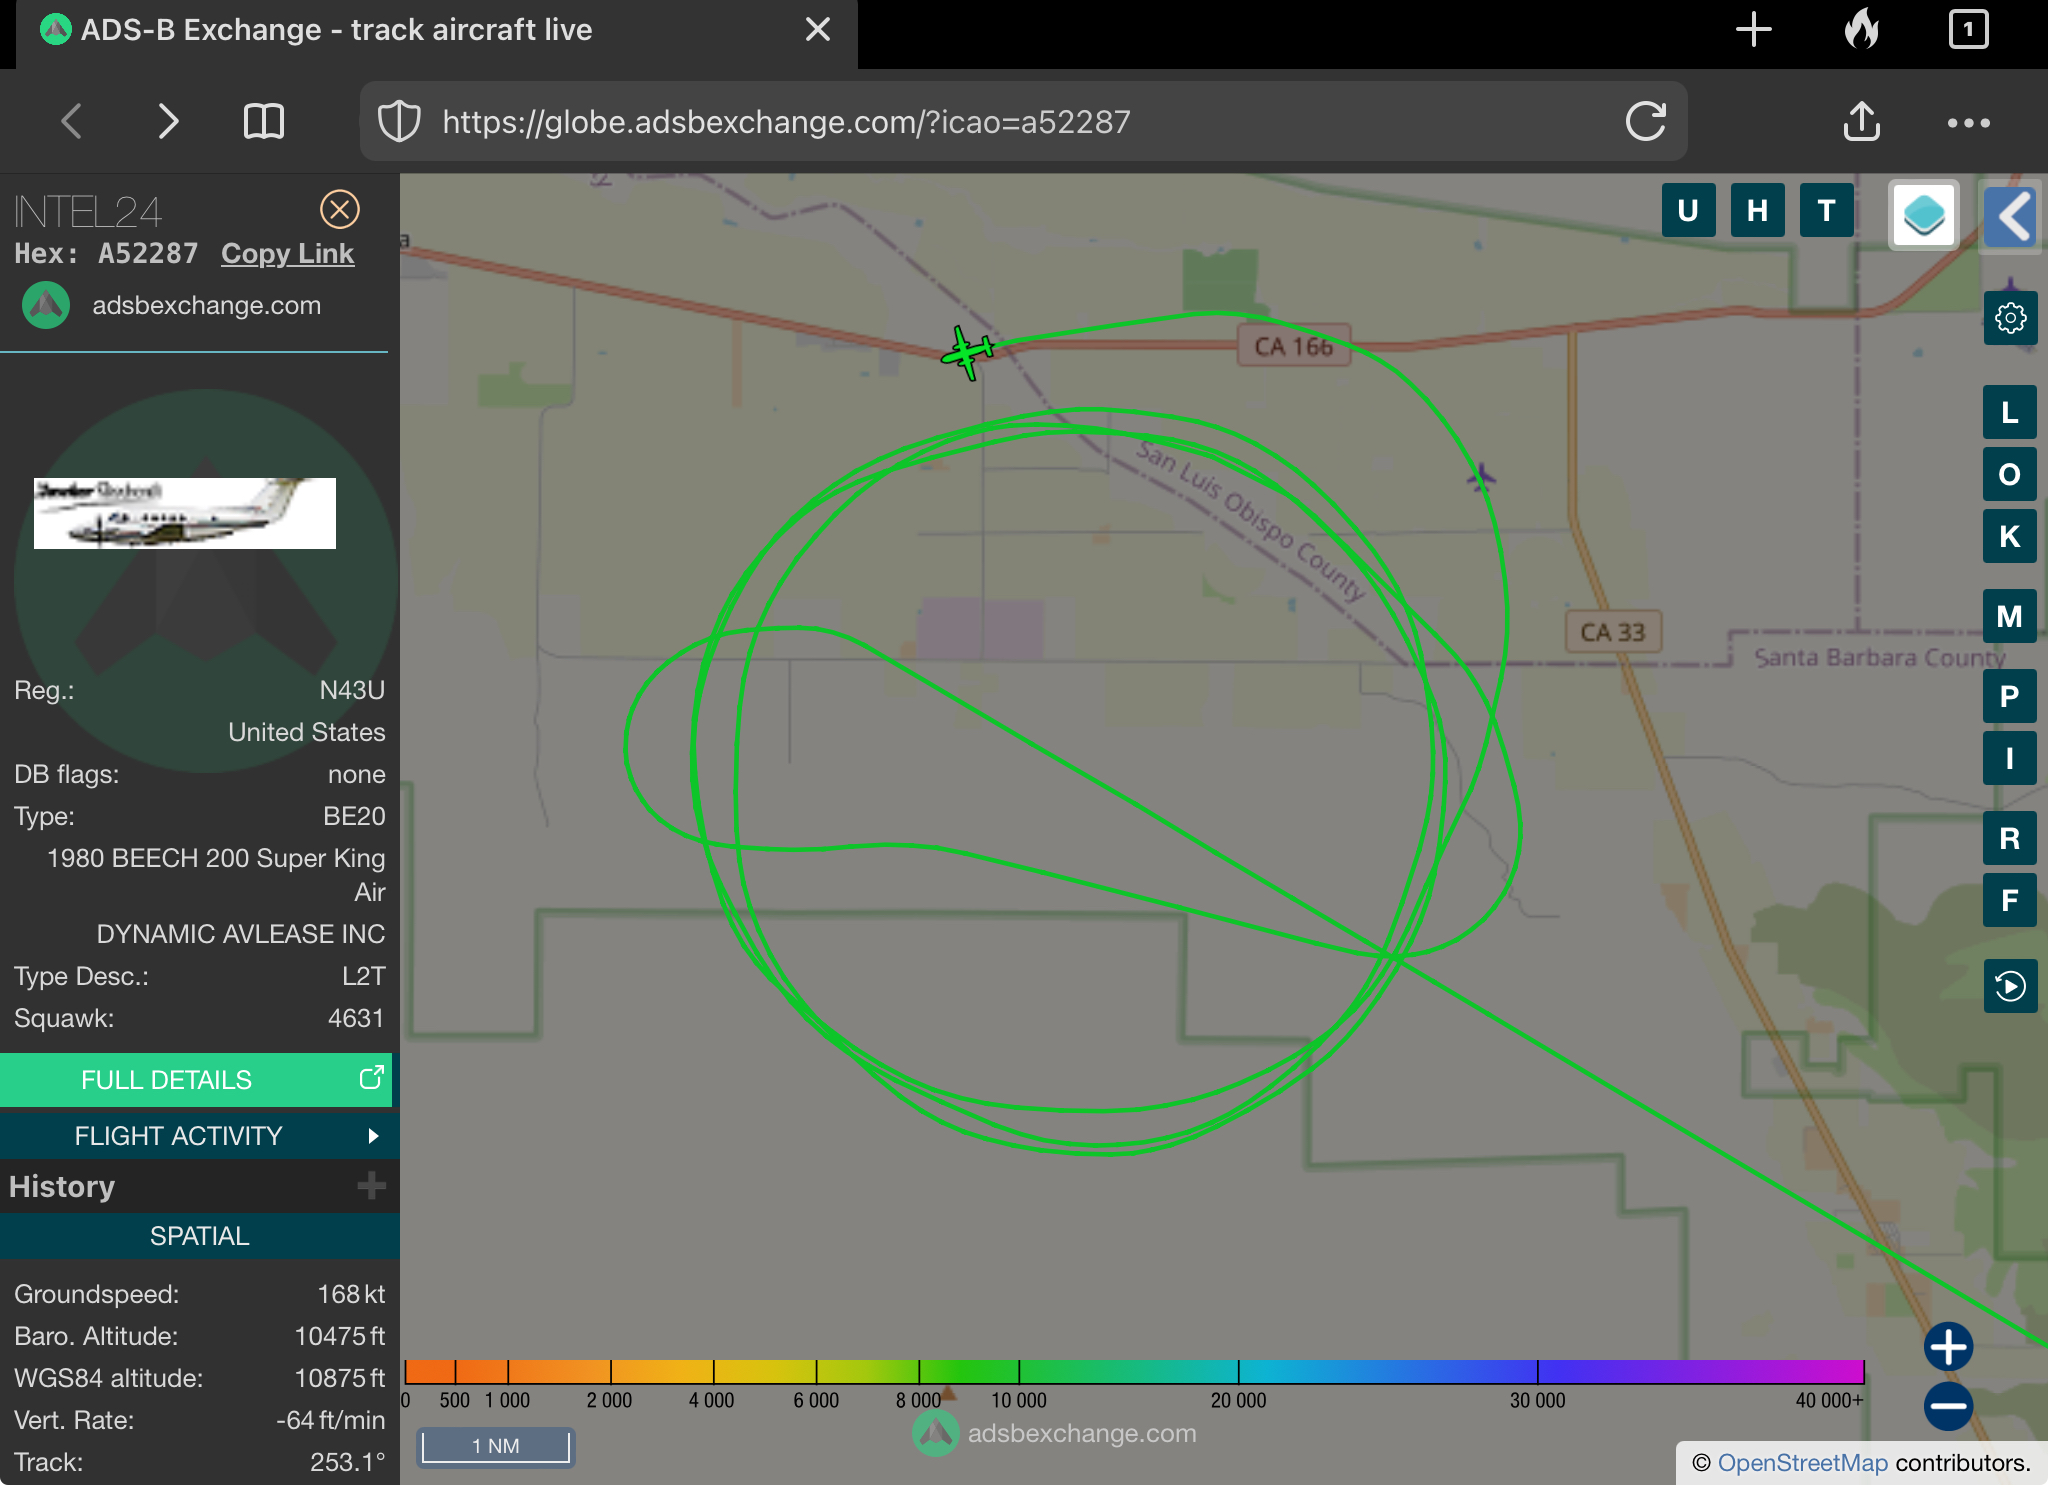Click the CA 33 highway label

tap(1613, 632)
